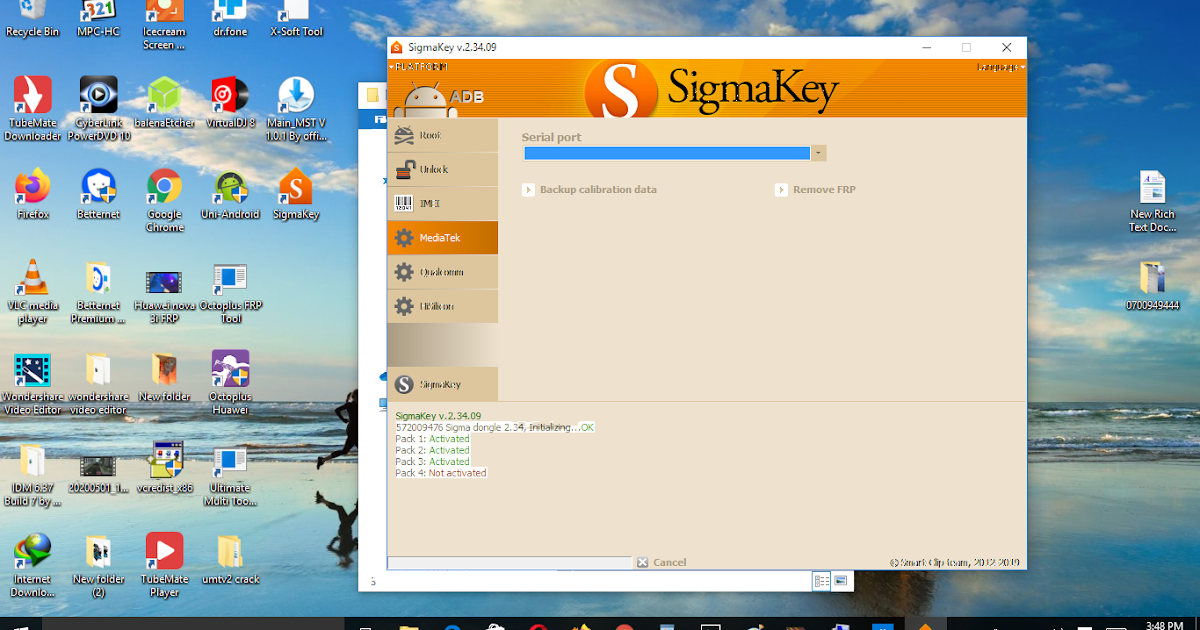Switch to the Qualcomm tab
Screen dimensions: 1200x630
tap(442, 272)
